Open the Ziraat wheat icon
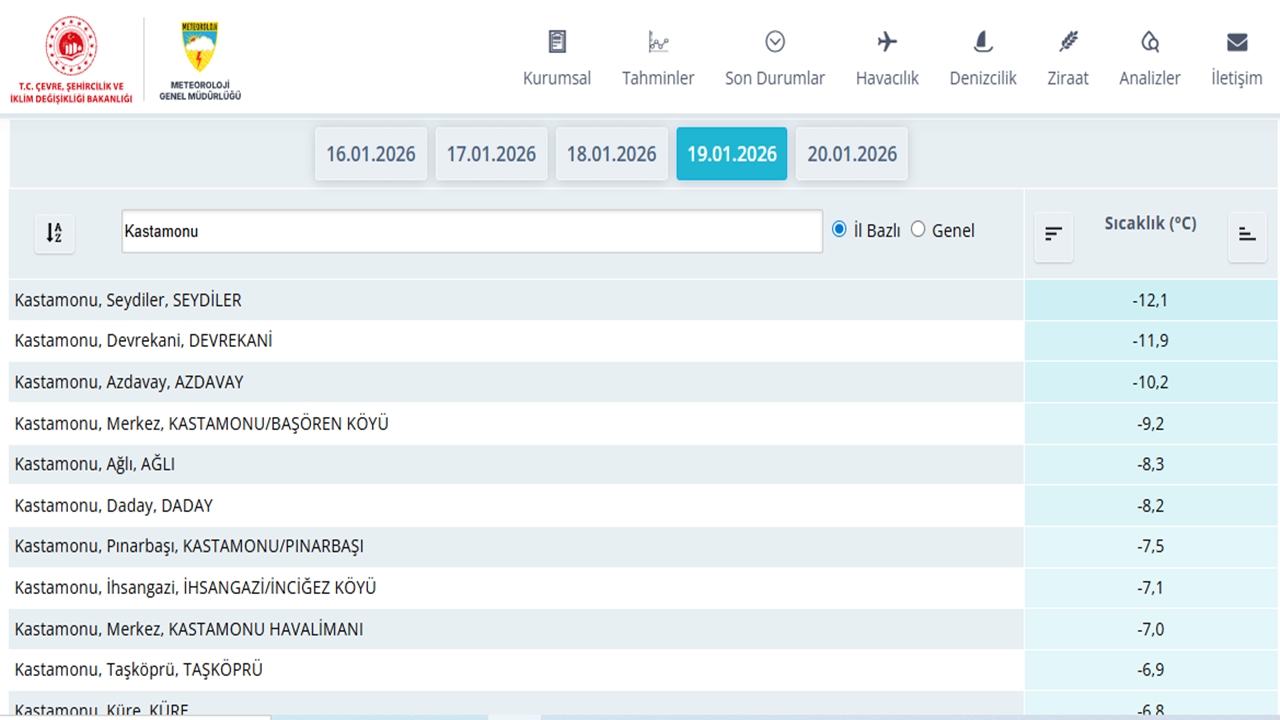1280x720 pixels. tap(1068, 42)
